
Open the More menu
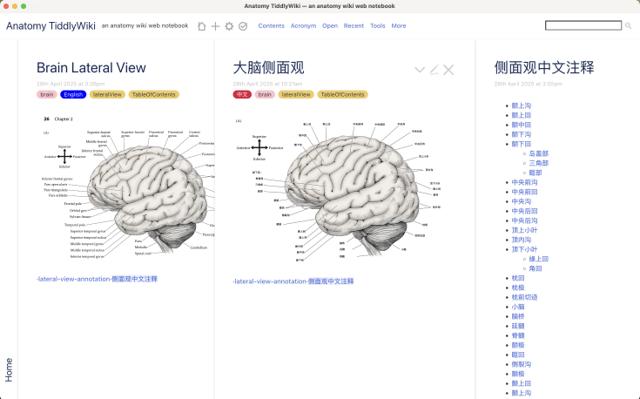[x=399, y=26]
